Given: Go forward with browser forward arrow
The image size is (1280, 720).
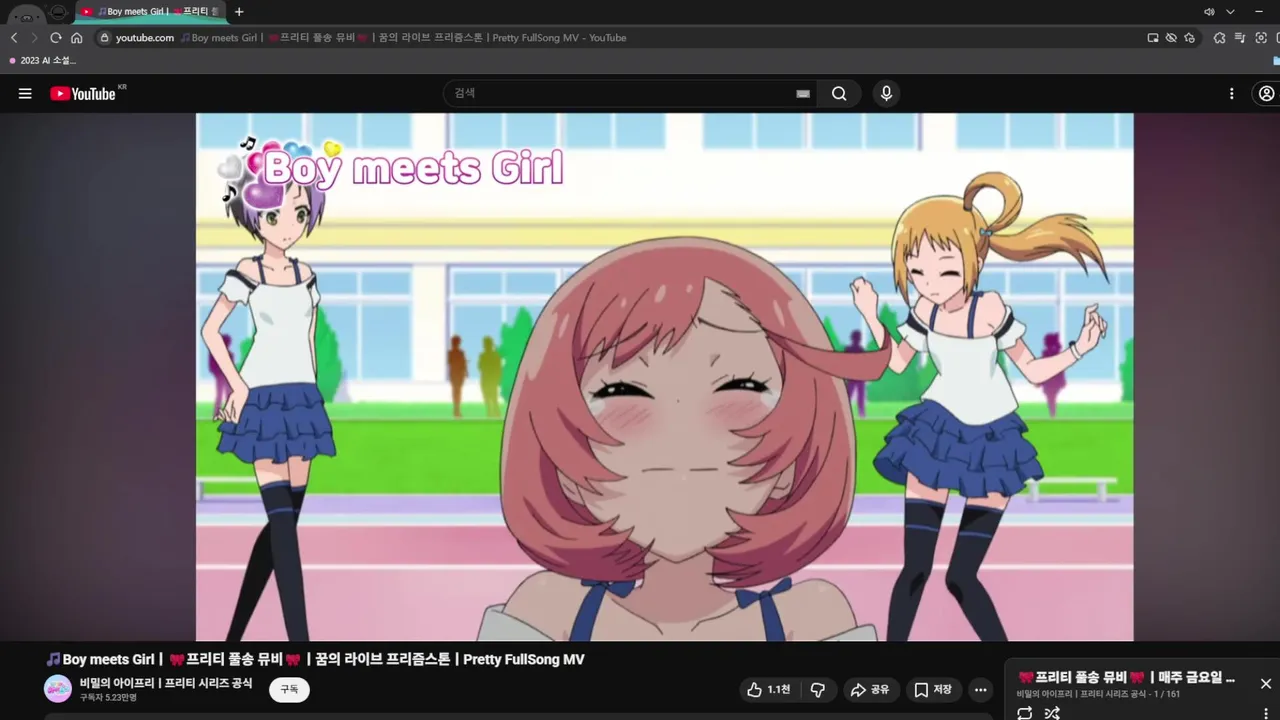Looking at the screenshot, I should coord(34,38).
